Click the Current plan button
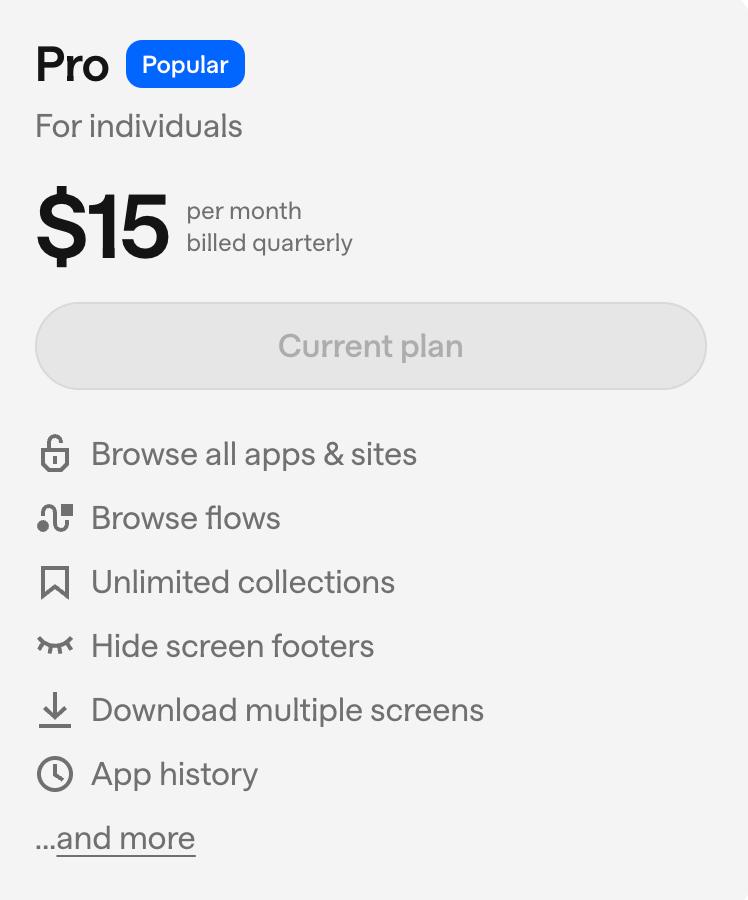Viewport: 748px width, 900px height. point(371,346)
